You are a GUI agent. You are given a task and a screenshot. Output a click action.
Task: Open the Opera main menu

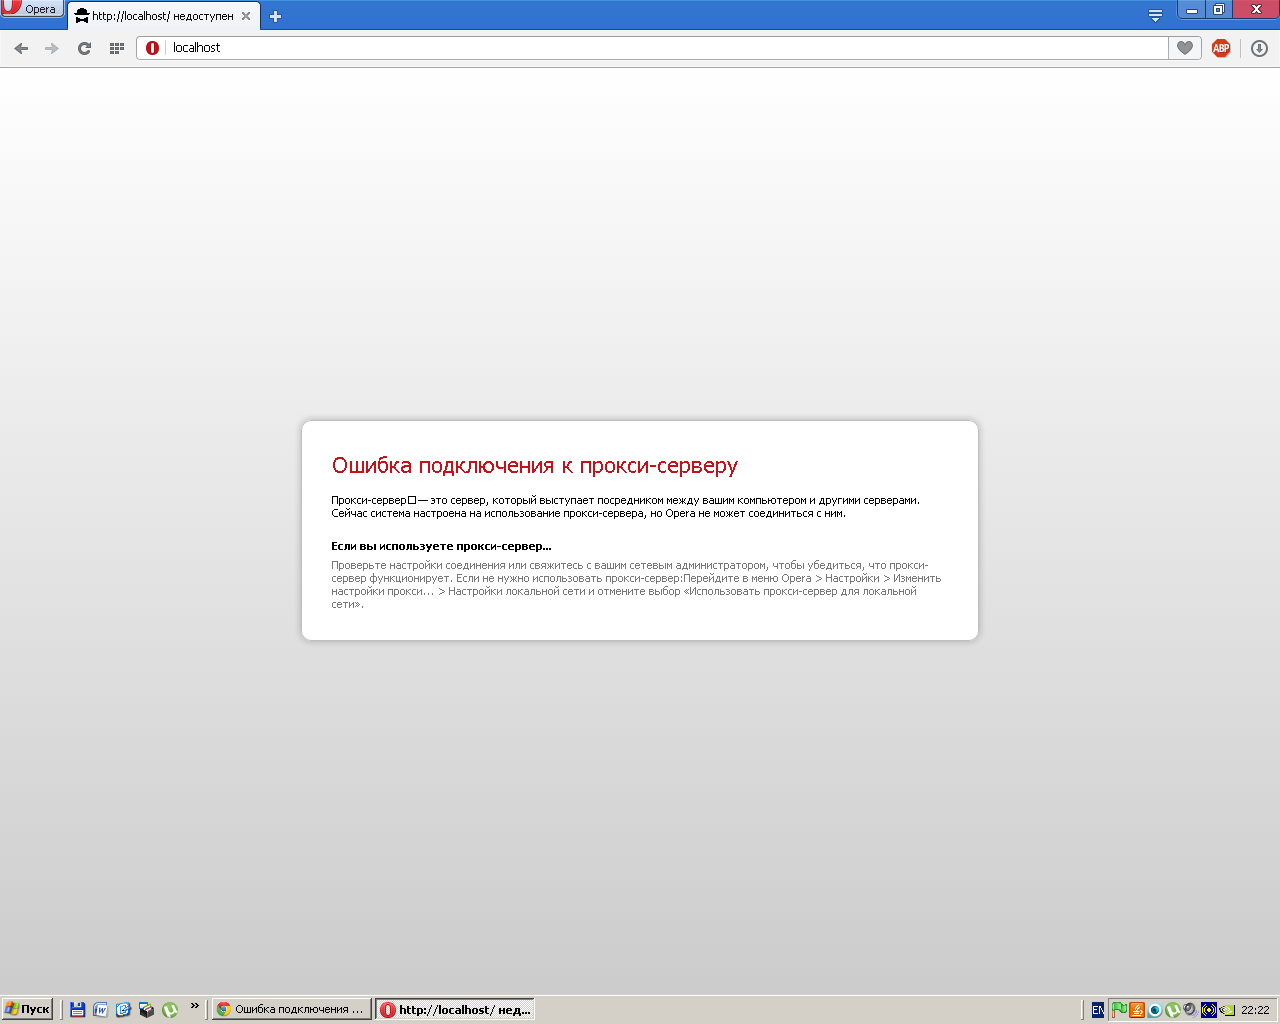(x=32, y=9)
